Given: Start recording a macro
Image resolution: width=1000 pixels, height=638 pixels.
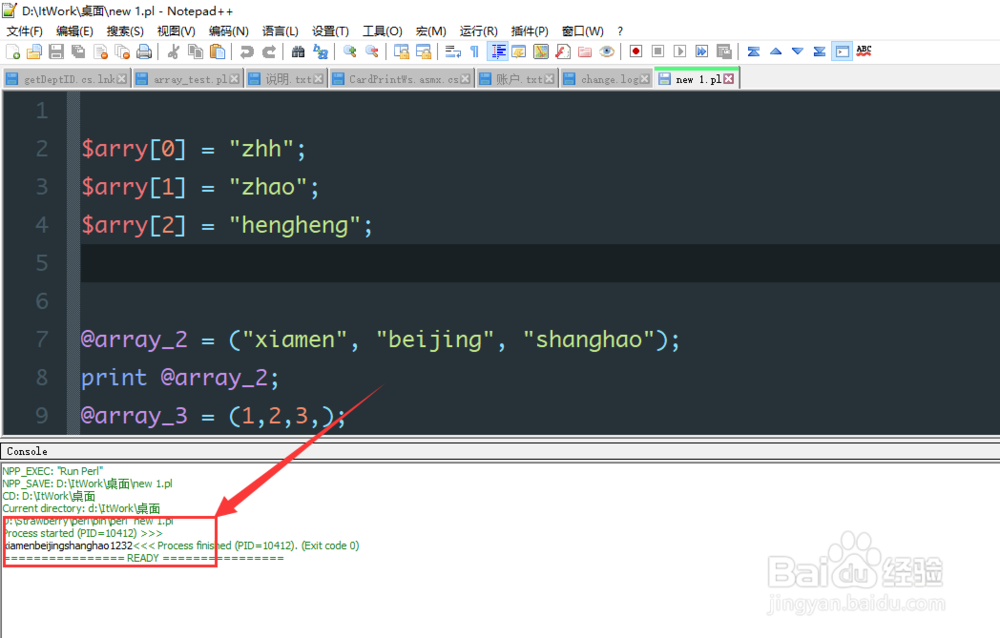Looking at the screenshot, I should click(635, 50).
